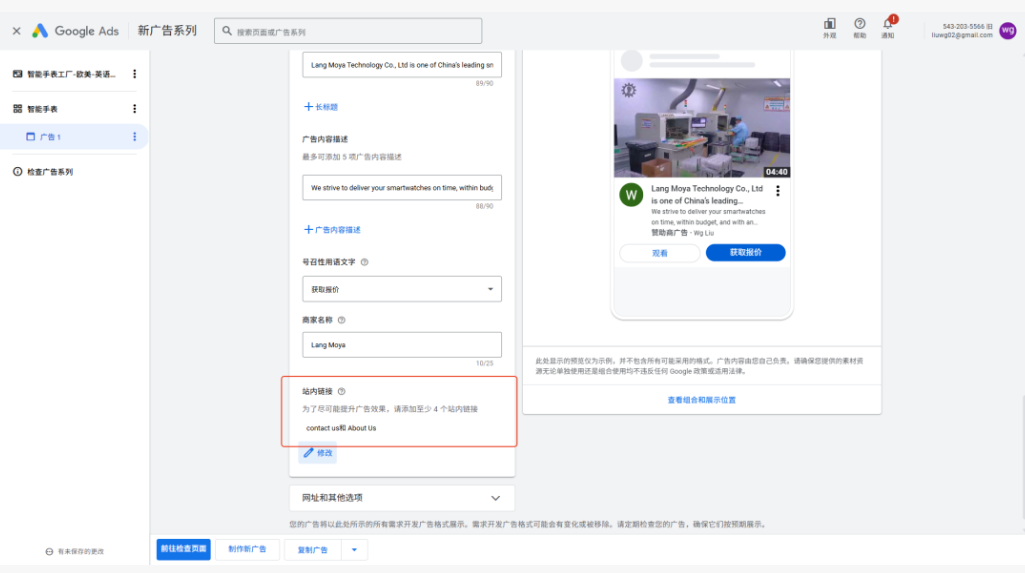Open the arrow dropdown beside 复制广告
Screen dimensions: 1025x573
(x=354, y=549)
